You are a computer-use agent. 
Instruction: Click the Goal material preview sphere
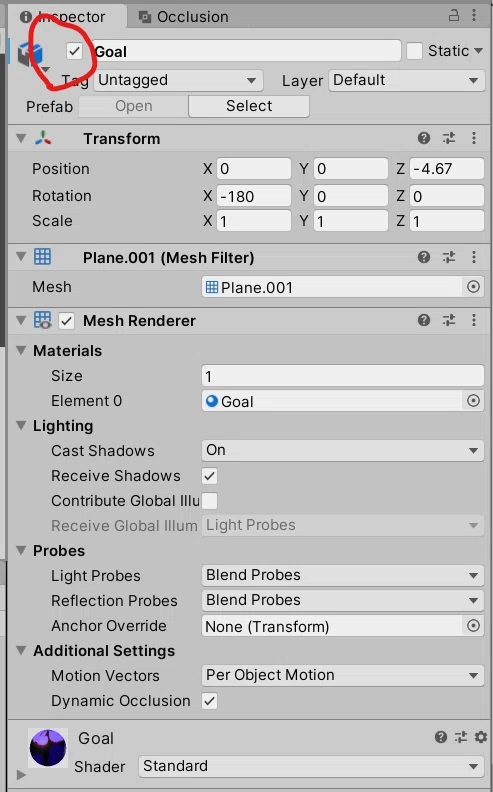[48, 748]
